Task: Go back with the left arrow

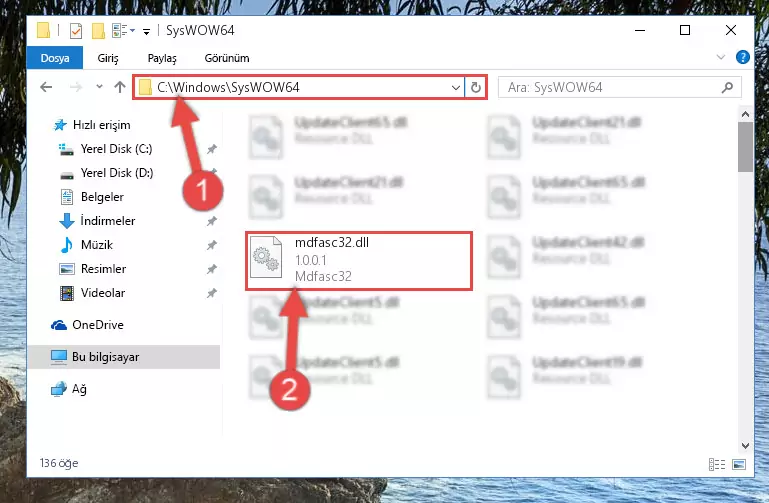Action: tap(46, 87)
